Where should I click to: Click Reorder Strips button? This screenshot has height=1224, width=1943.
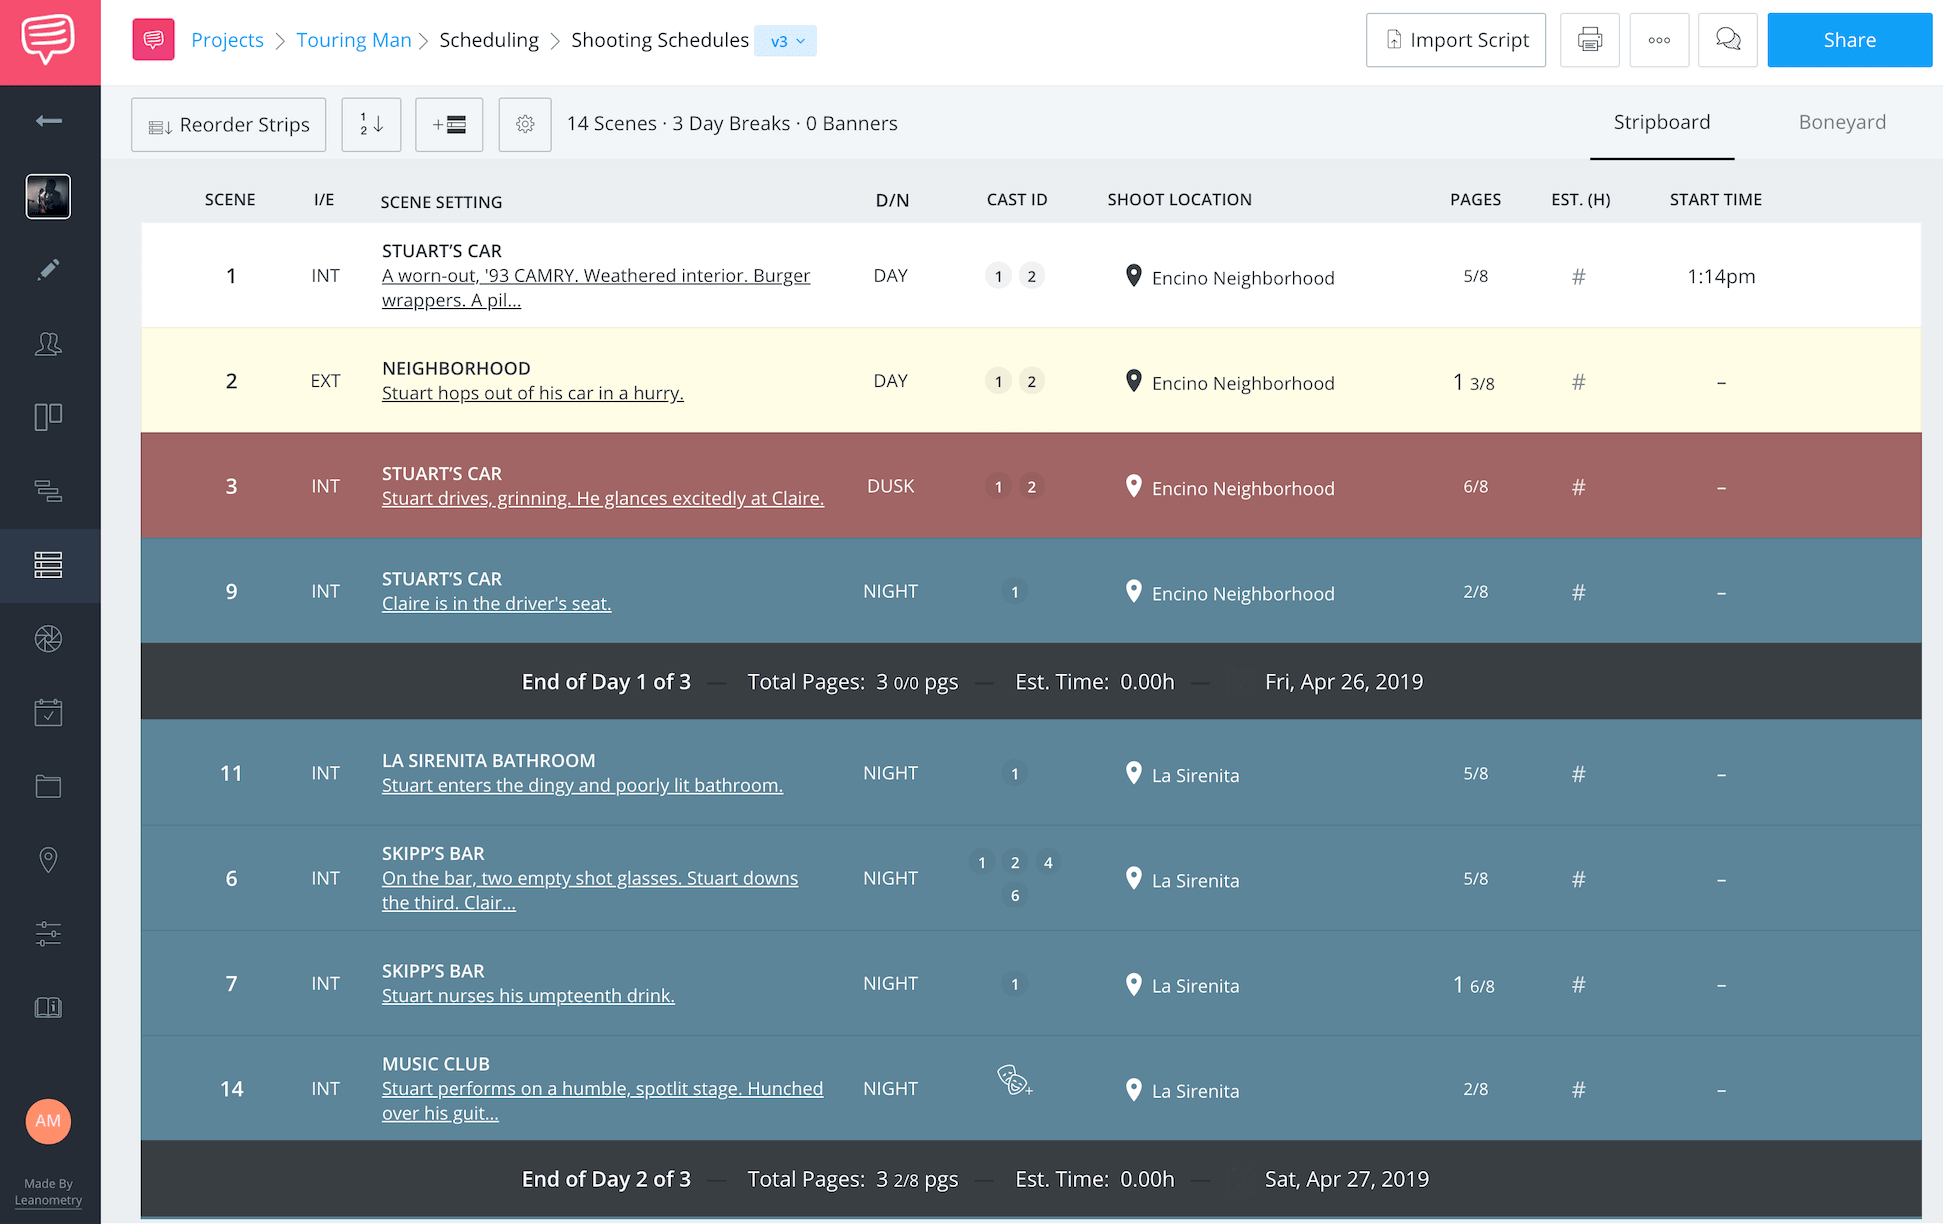tap(229, 124)
